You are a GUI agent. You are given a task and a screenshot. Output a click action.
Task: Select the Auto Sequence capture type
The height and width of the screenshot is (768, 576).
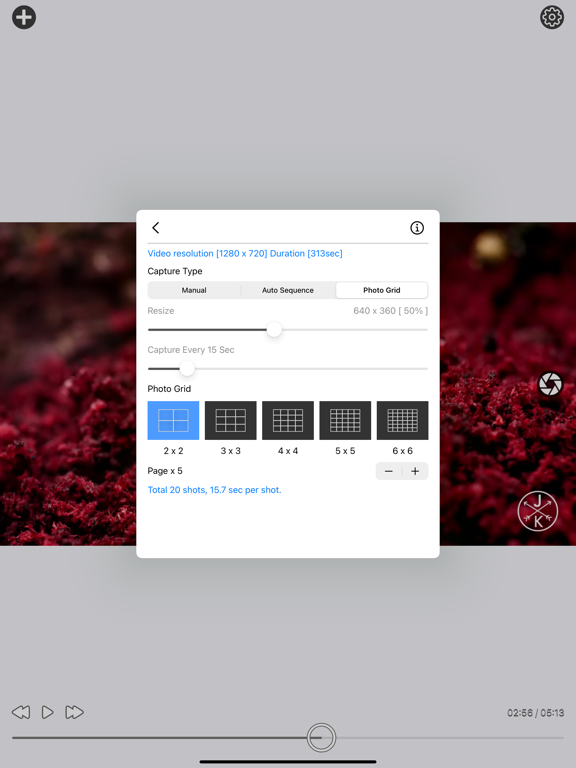tap(288, 290)
